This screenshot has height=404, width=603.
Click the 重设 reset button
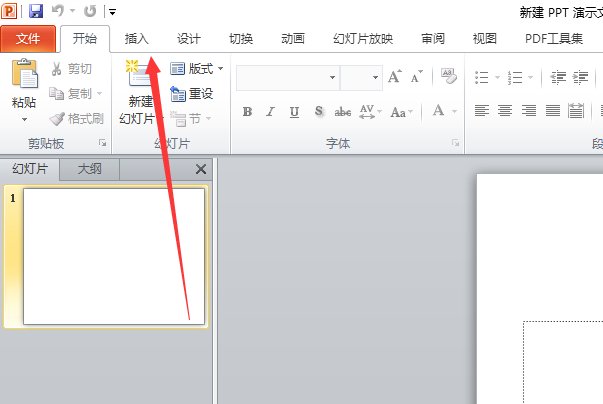pos(192,94)
